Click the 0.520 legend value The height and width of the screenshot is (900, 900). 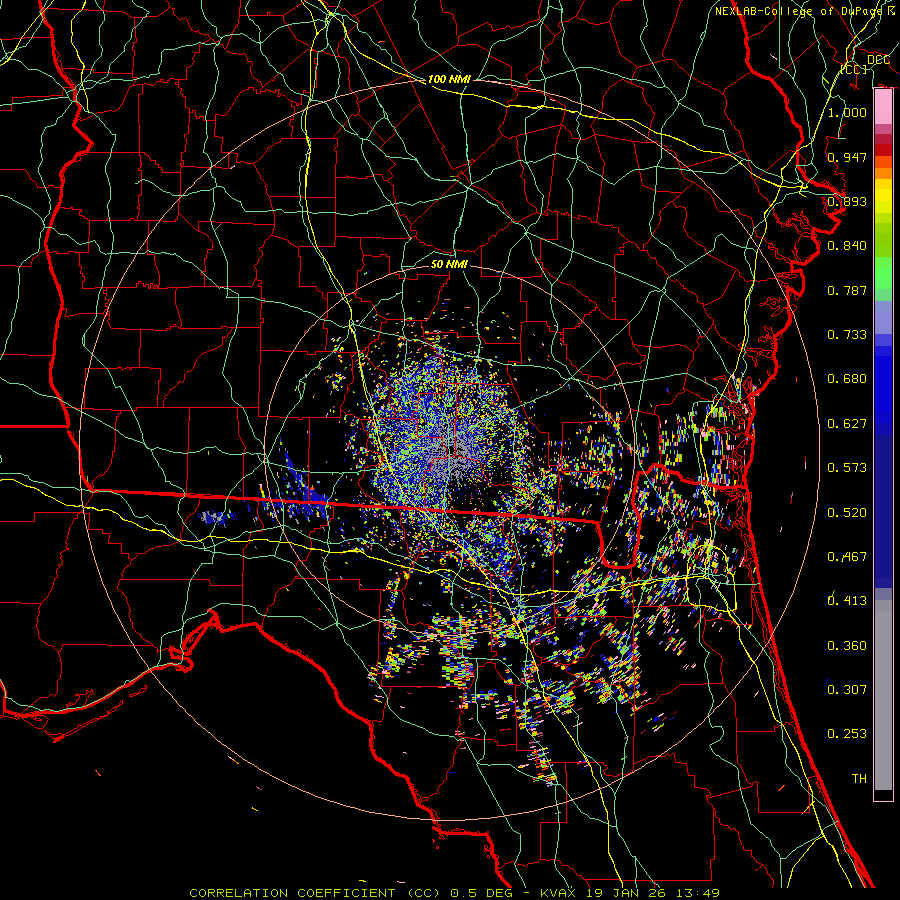pyautogui.click(x=847, y=513)
